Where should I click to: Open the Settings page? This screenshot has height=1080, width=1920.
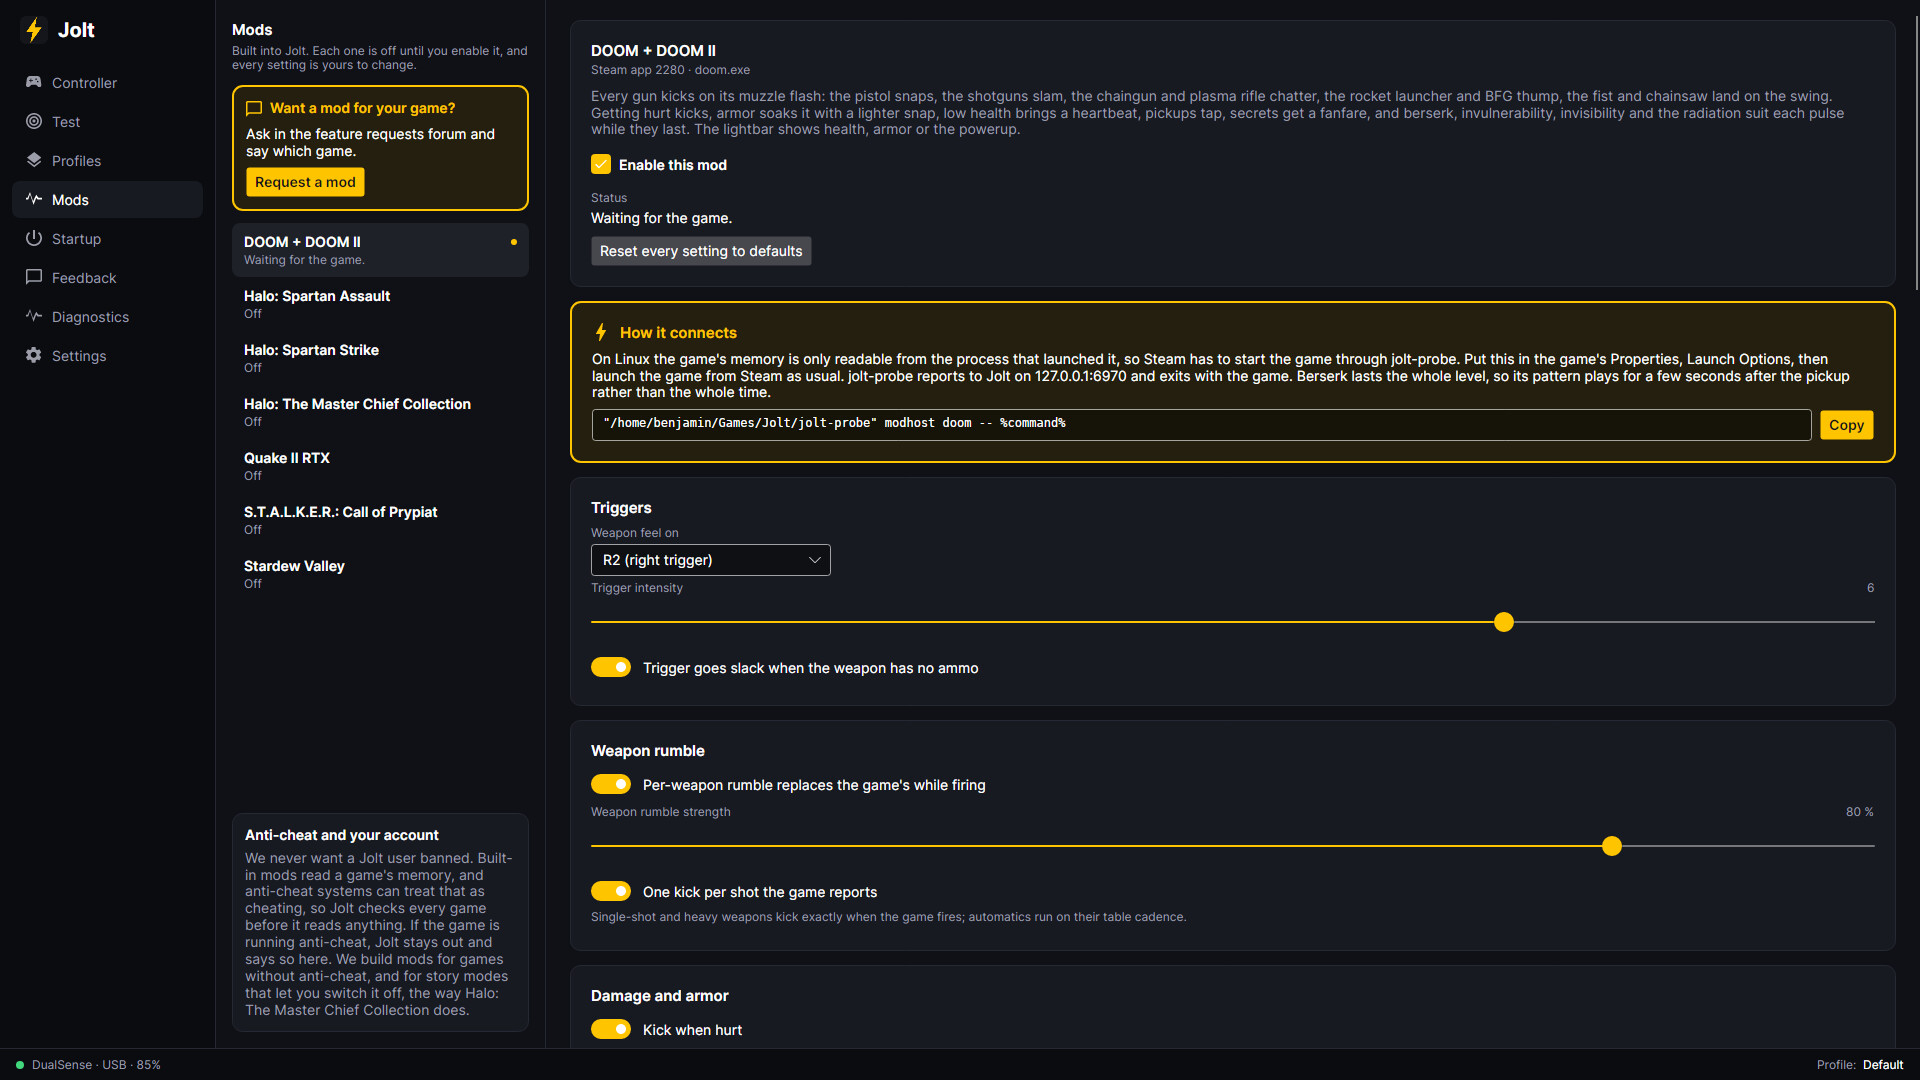107,356
